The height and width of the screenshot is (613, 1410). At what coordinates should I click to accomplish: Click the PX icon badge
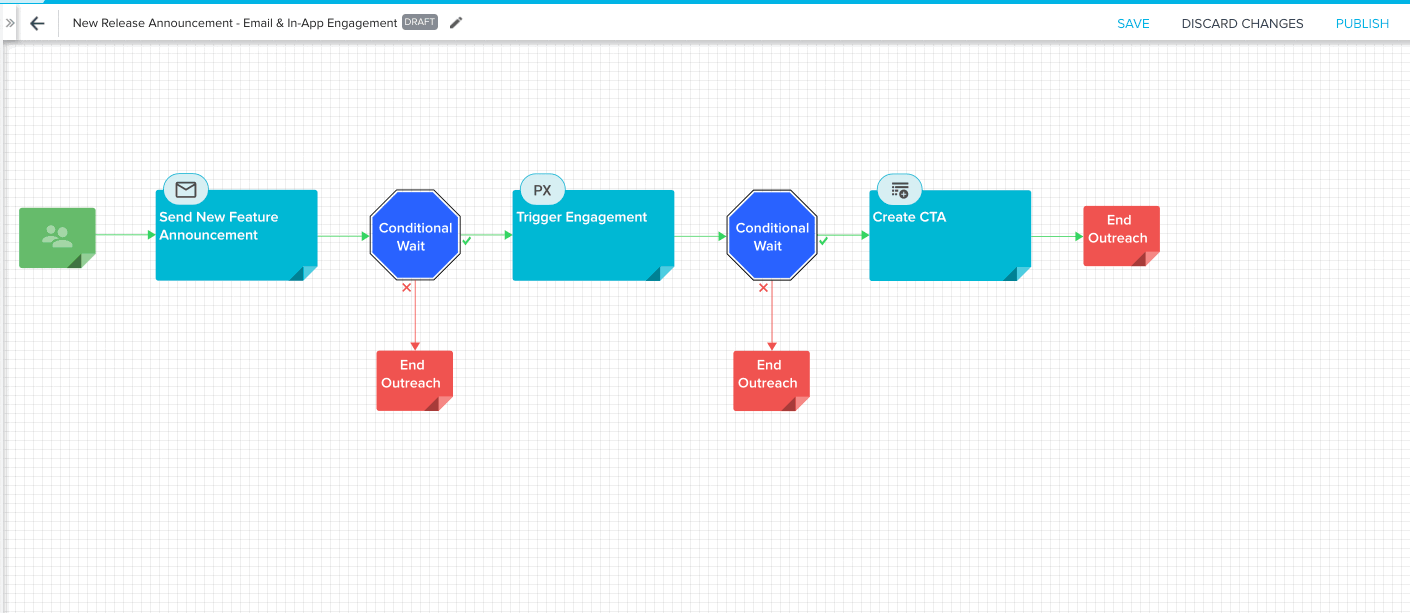tap(542, 190)
